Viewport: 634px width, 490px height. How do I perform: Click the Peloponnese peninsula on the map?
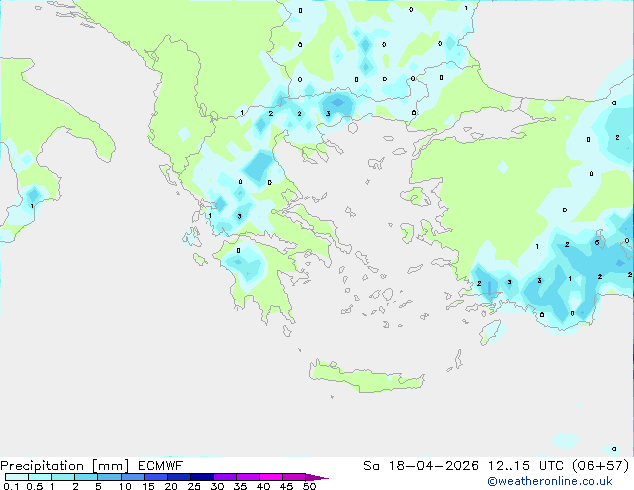(259, 279)
